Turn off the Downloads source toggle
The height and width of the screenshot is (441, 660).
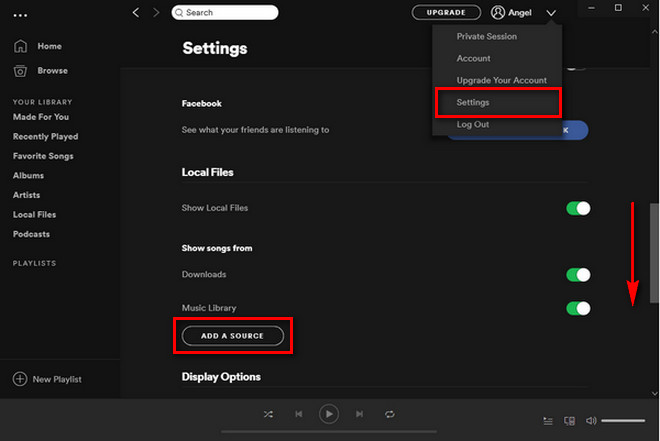[578, 275]
